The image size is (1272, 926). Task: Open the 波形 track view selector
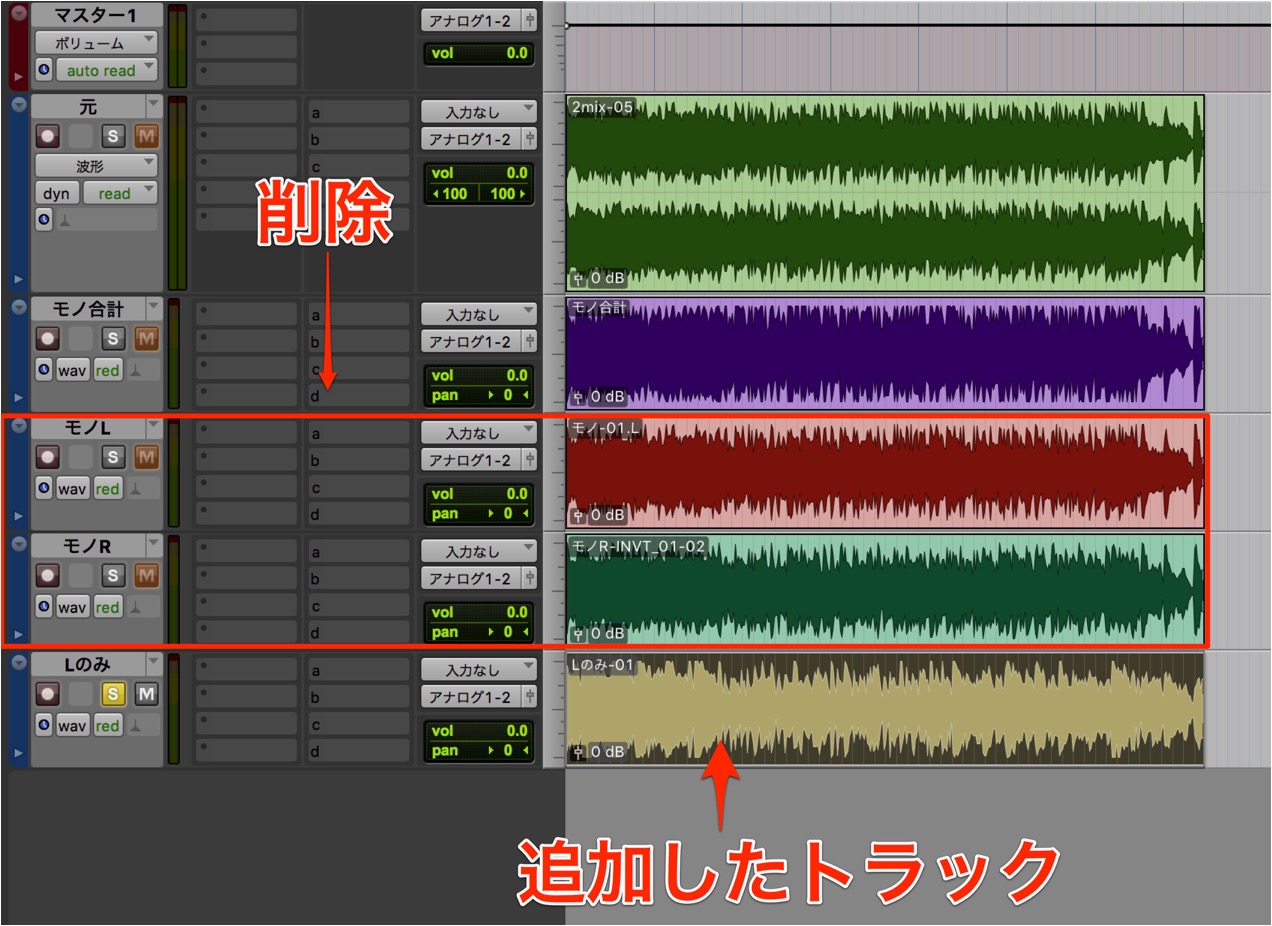(x=96, y=165)
